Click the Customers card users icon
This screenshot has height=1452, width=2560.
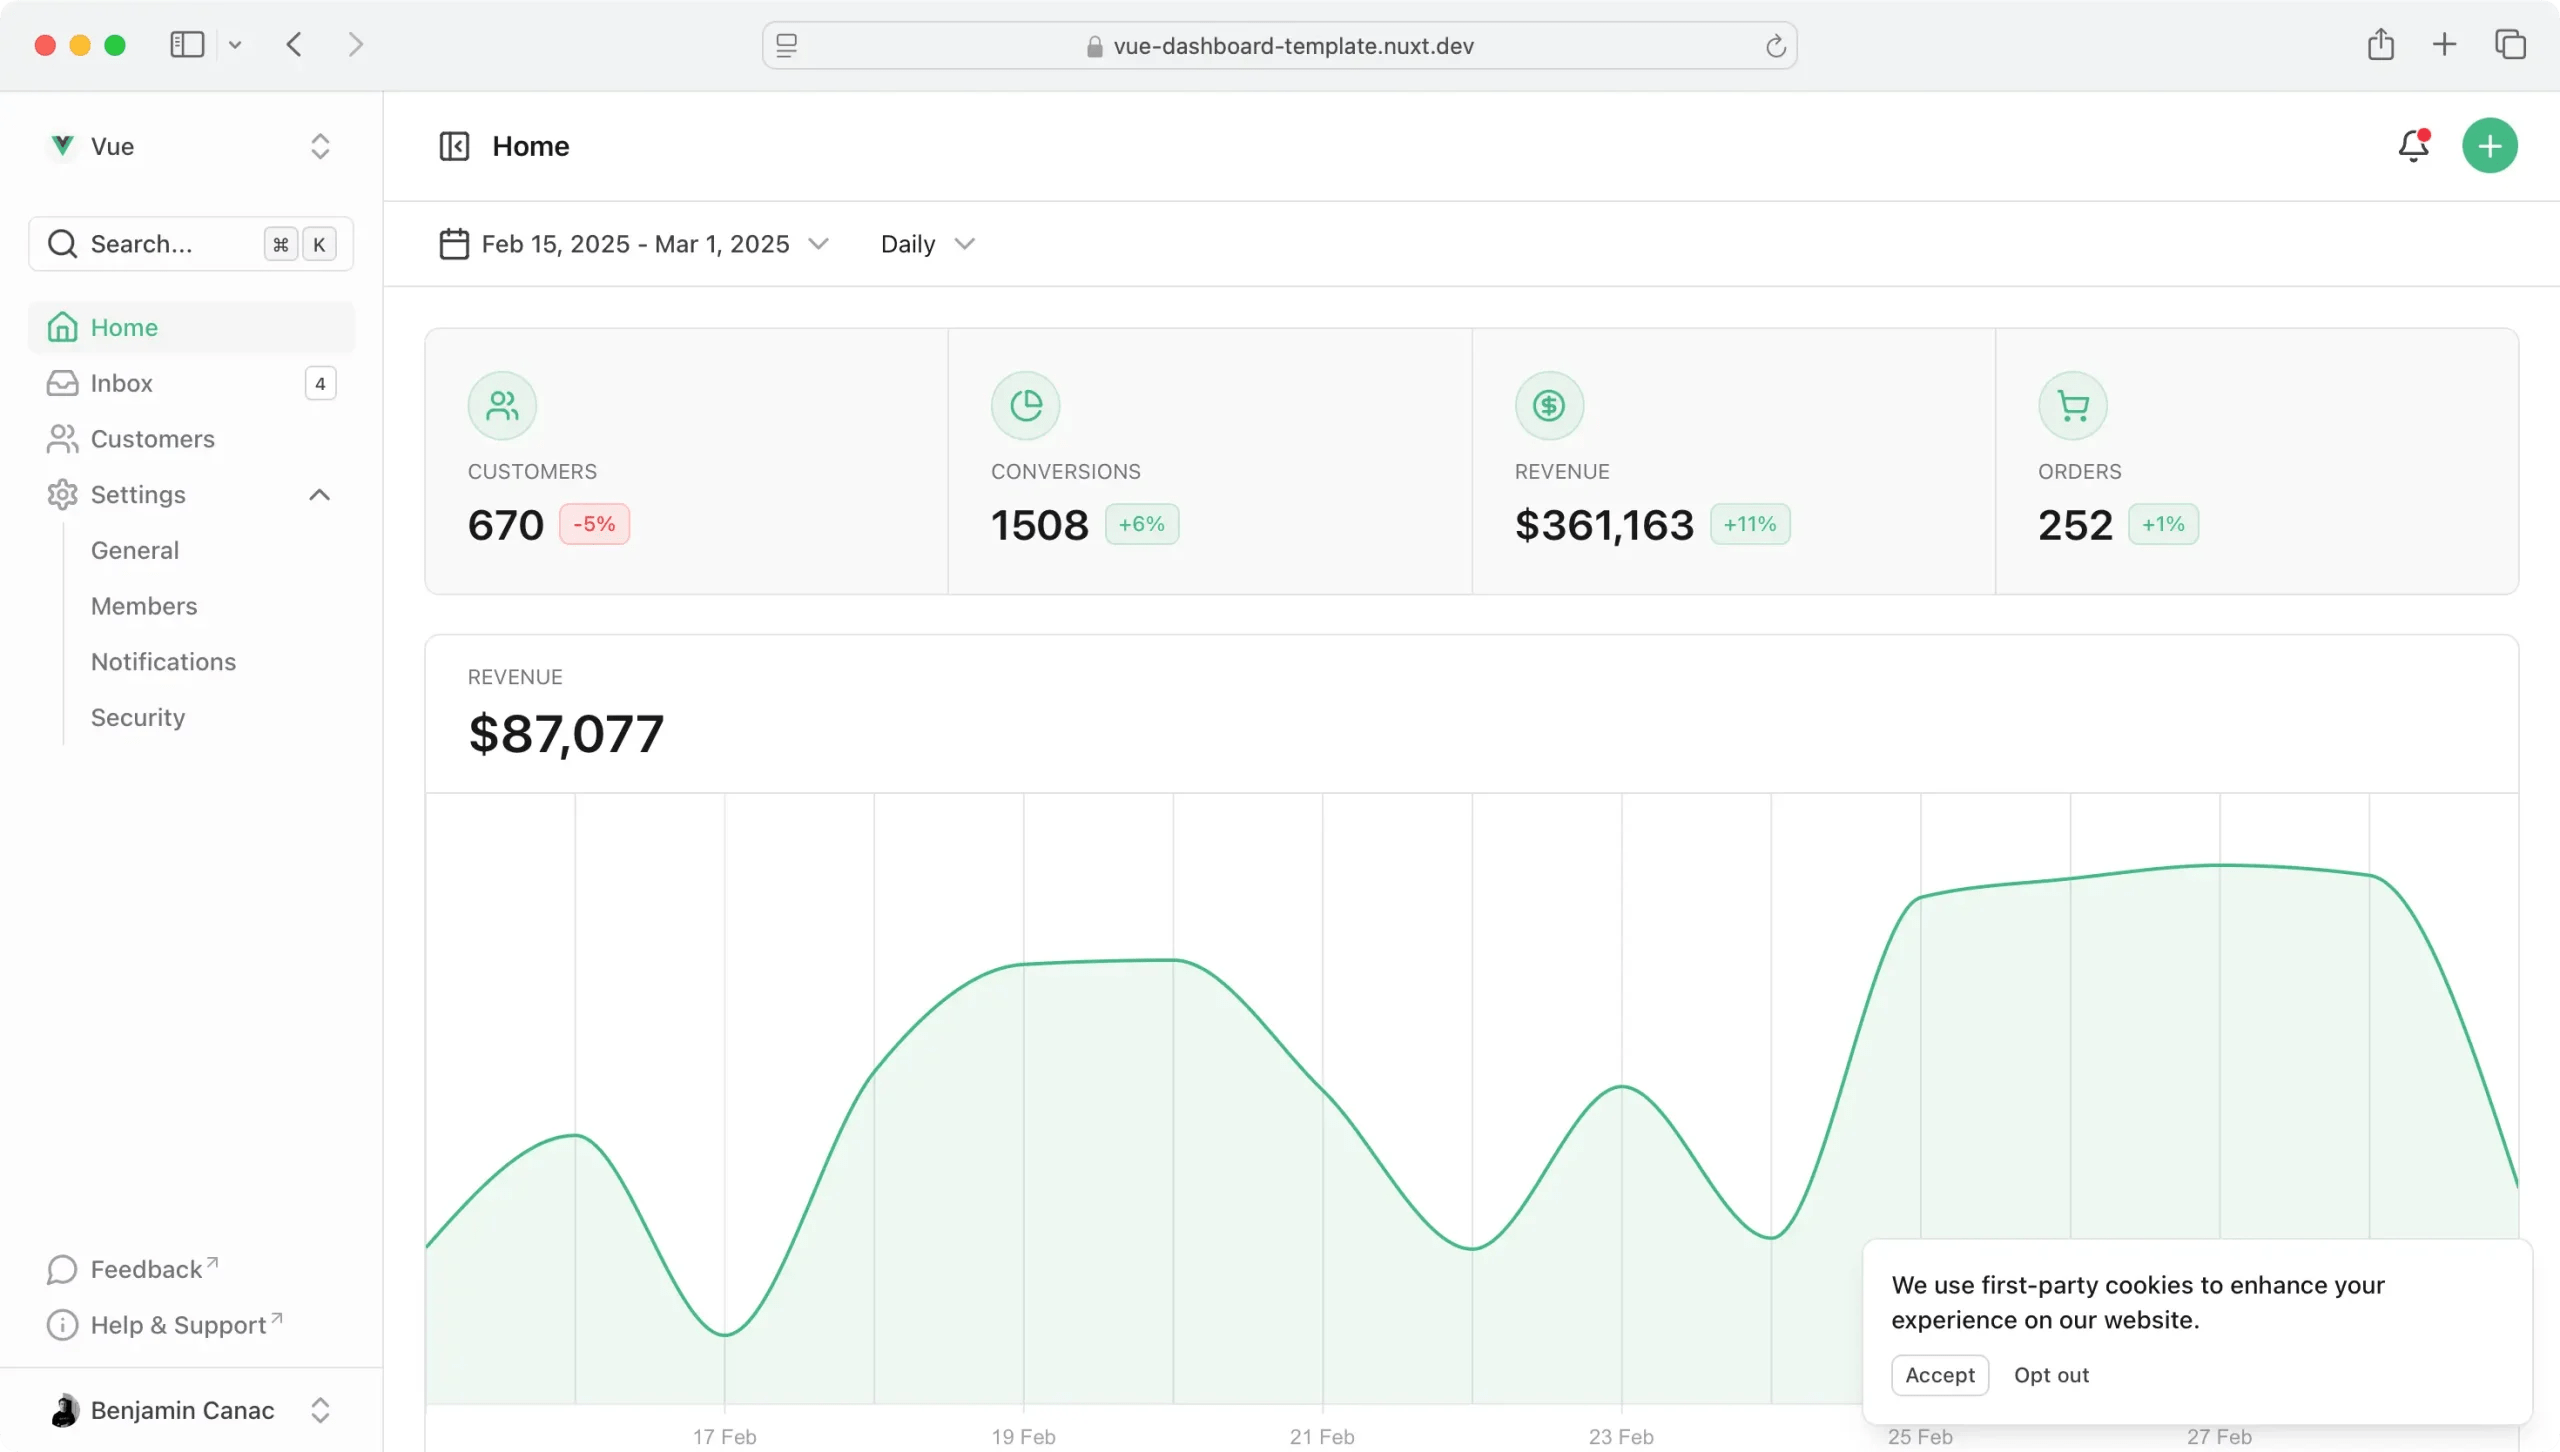[502, 406]
